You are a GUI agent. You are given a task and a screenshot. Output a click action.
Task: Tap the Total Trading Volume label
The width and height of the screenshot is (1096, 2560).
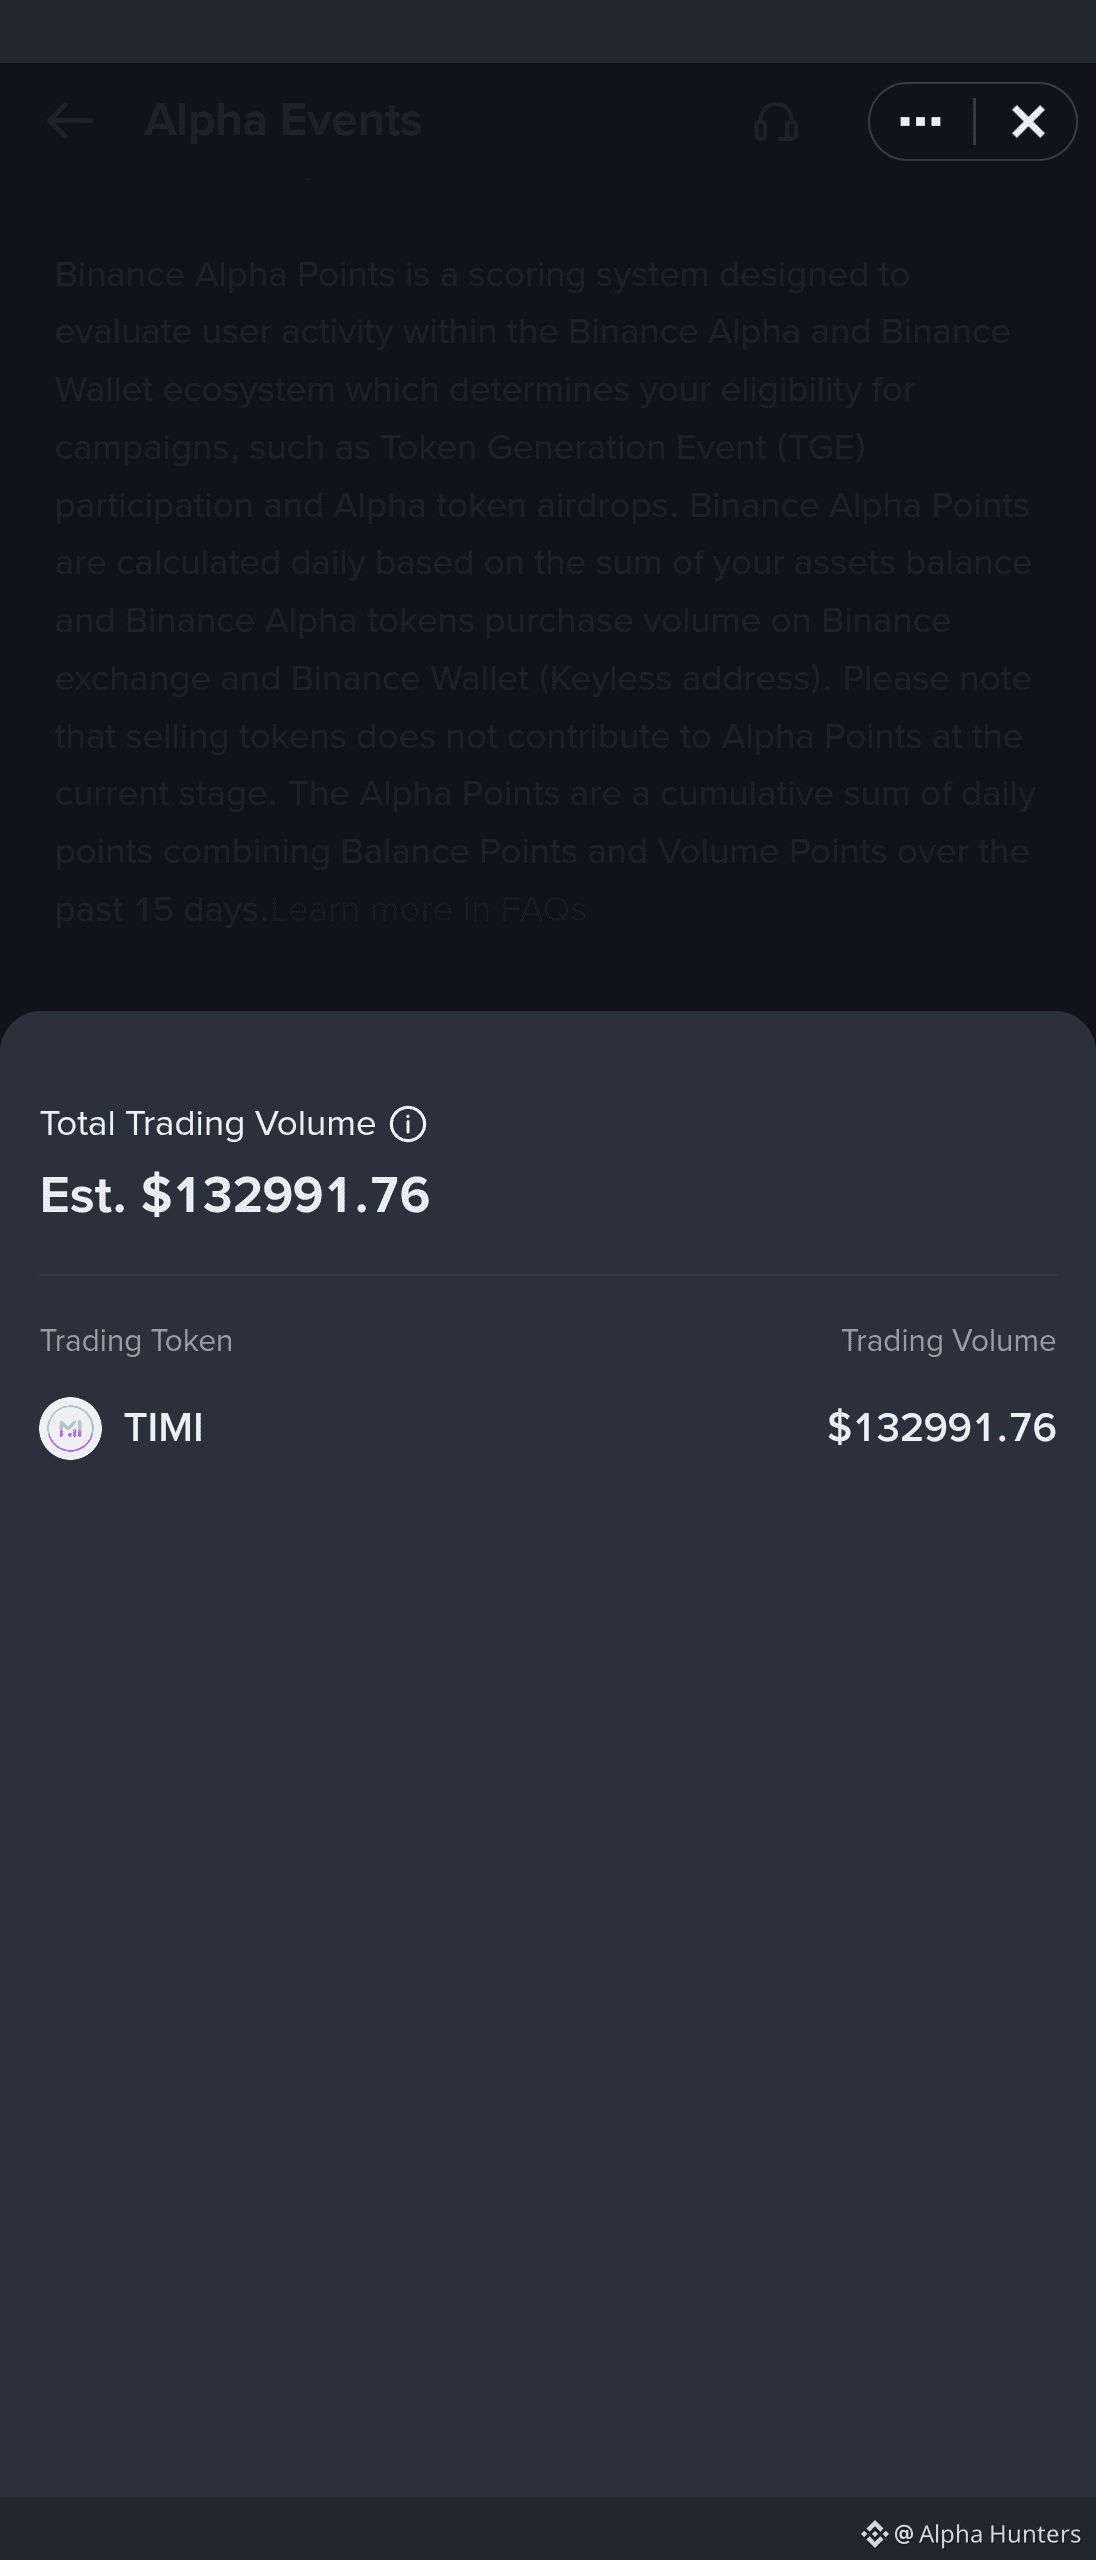click(208, 1124)
